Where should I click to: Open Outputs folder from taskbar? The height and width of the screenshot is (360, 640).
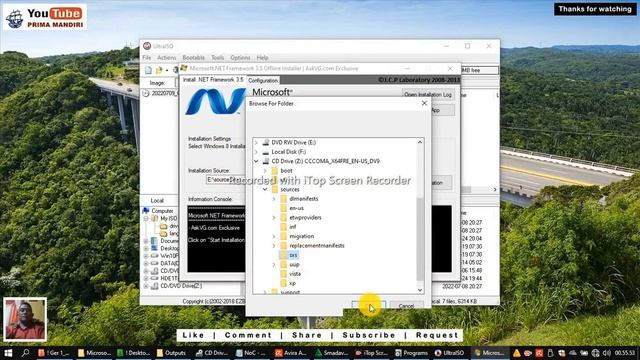coord(171,353)
